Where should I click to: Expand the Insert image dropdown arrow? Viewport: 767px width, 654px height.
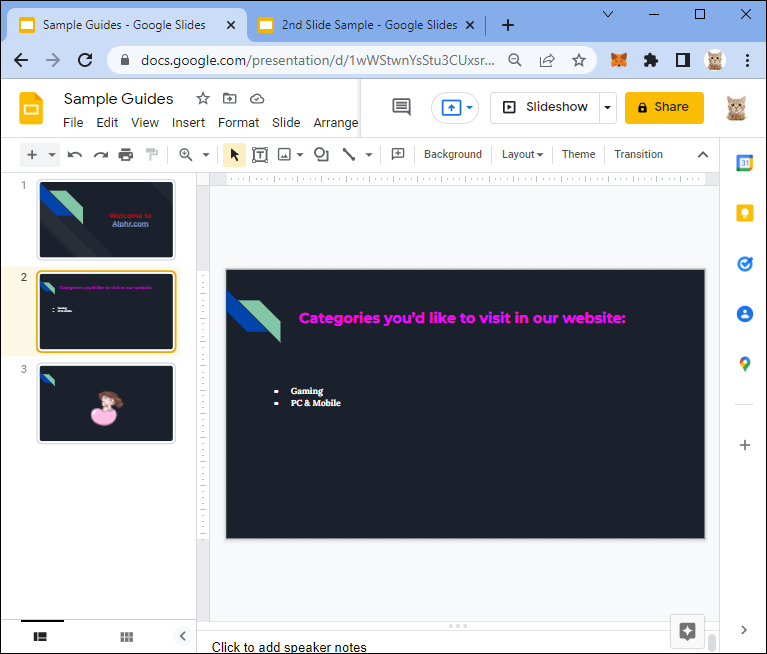(x=300, y=155)
